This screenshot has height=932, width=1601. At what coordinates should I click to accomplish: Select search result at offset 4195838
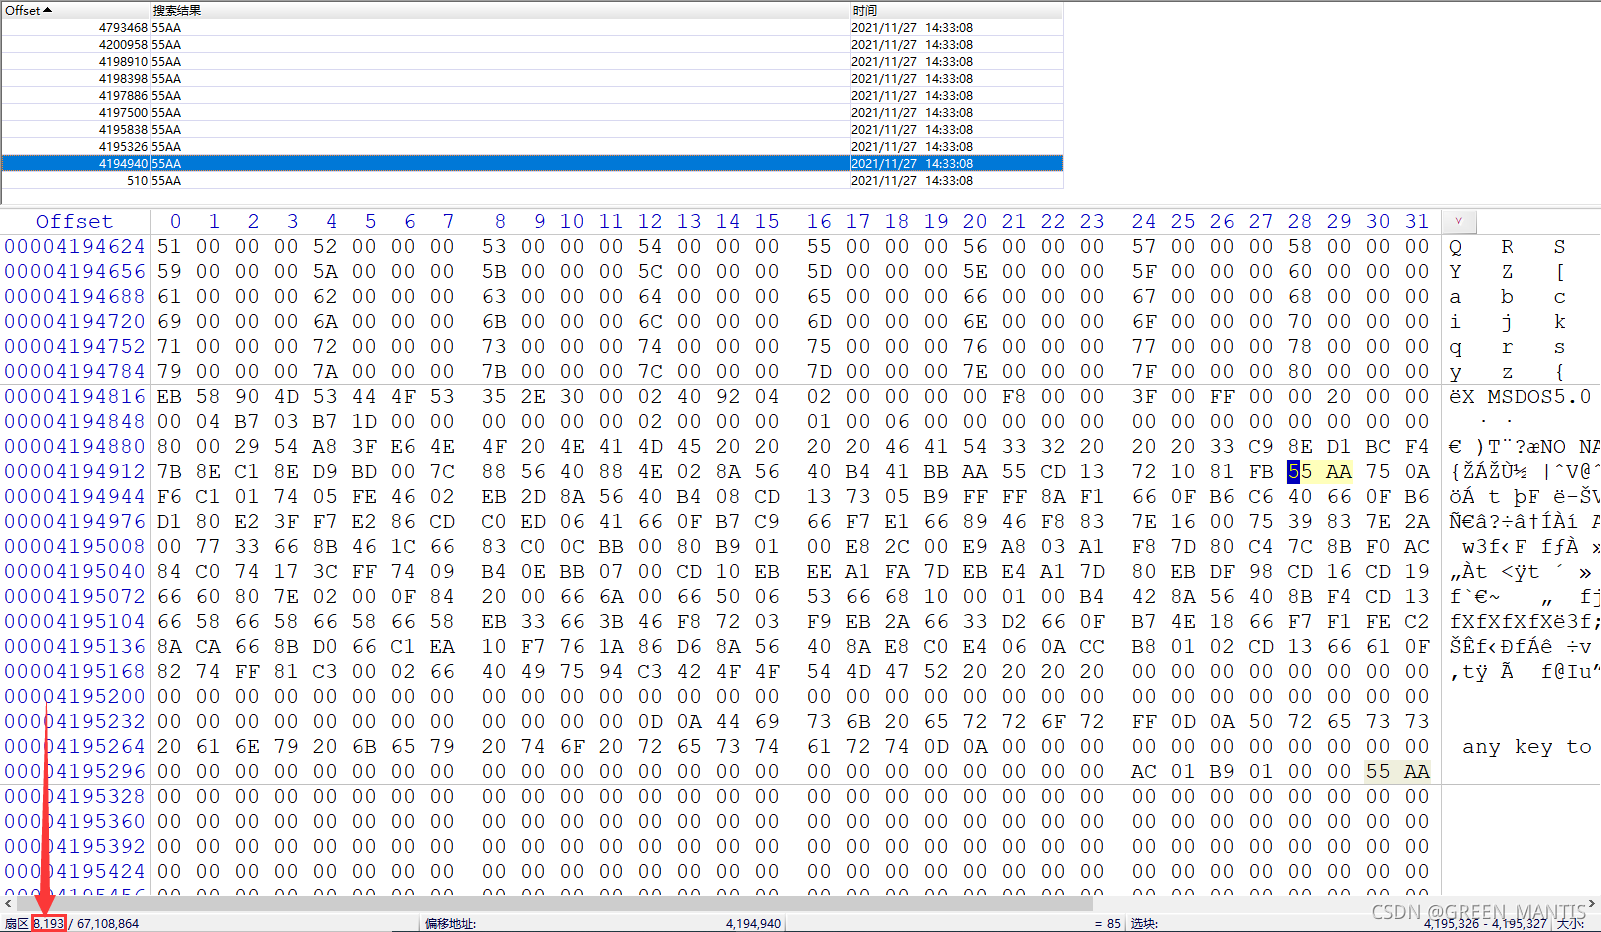(x=531, y=130)
